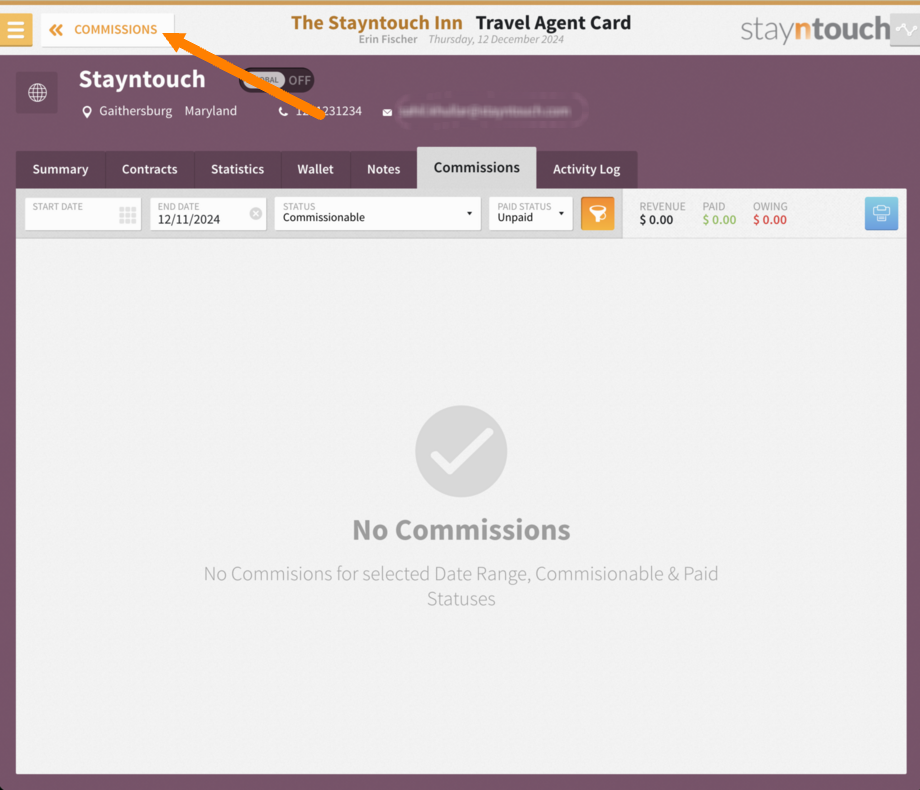This screenshot has height=790, width=920.
Task: Apply the orange filter button
Action: click(597, 214)
